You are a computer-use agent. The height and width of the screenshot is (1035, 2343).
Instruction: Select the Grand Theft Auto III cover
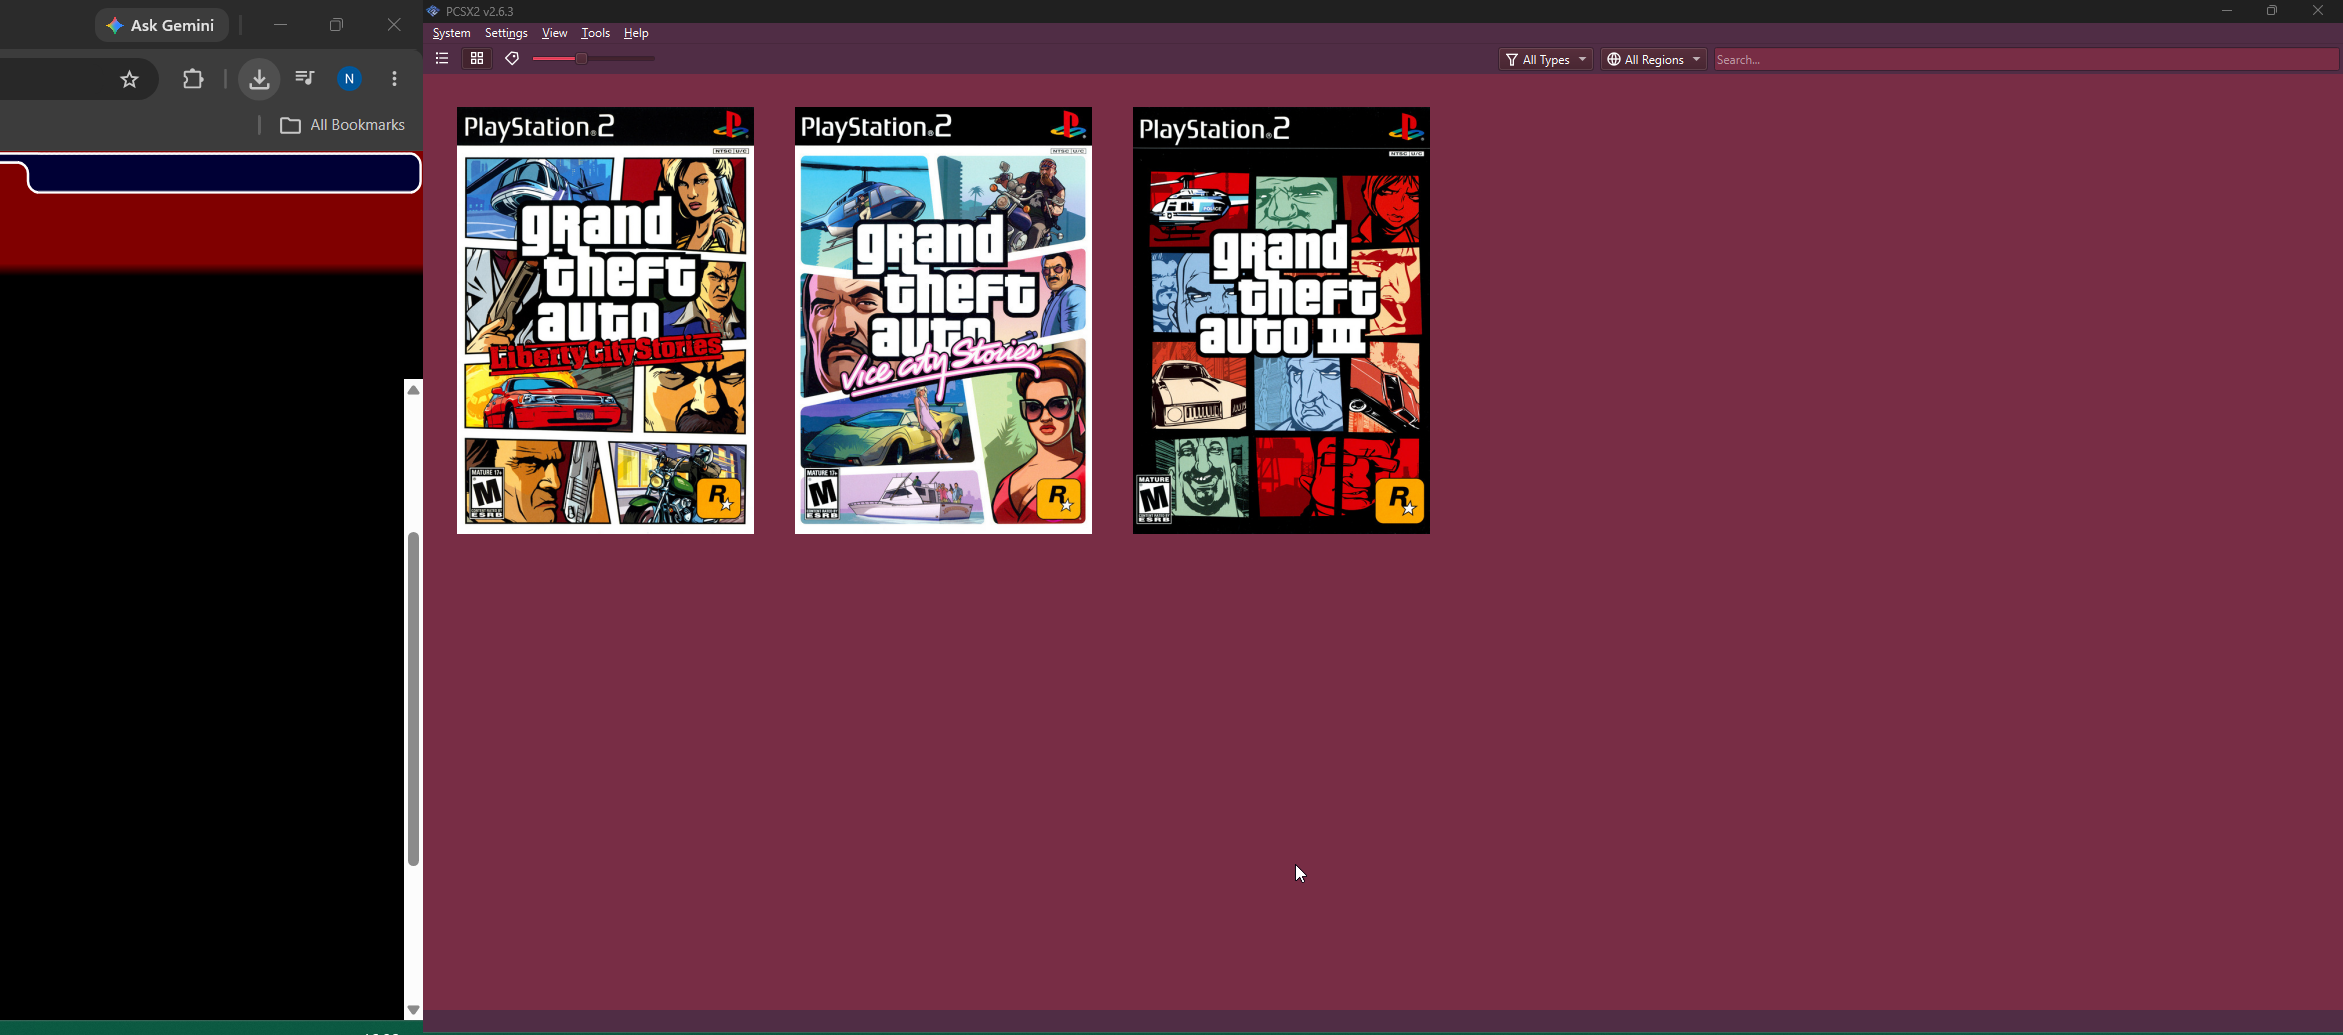pyautogui.click(x=1281, y=320)
